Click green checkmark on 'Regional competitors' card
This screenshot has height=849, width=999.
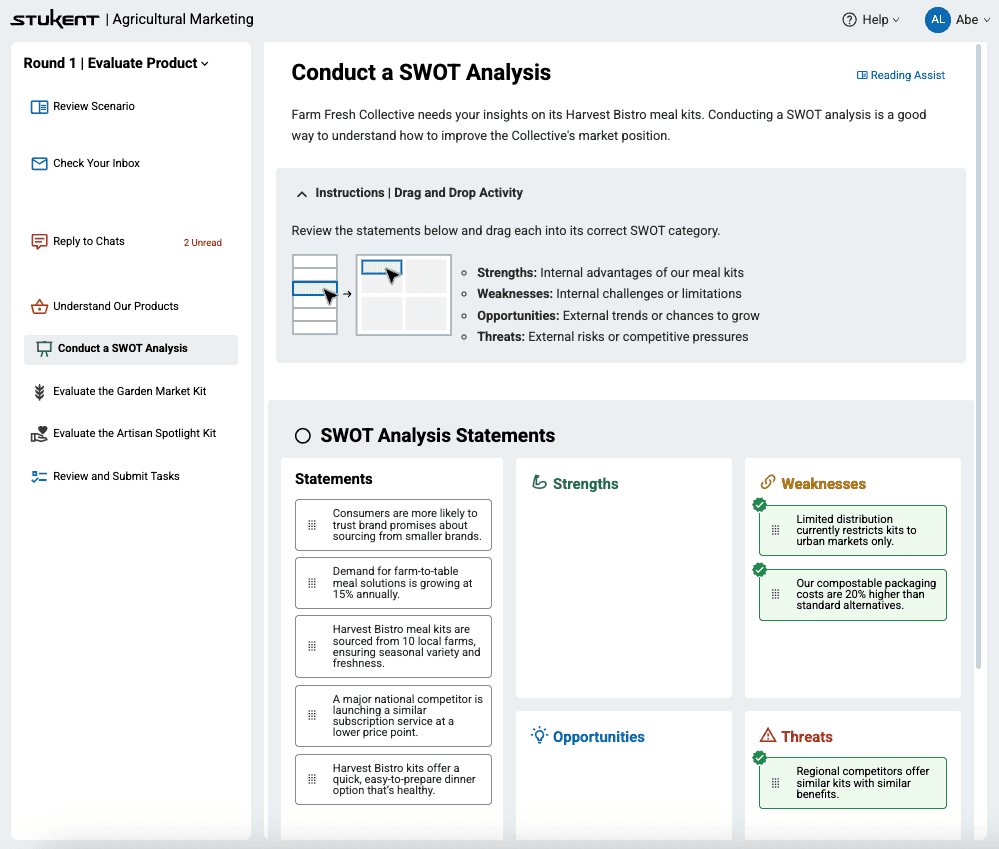tap(759, 757)
